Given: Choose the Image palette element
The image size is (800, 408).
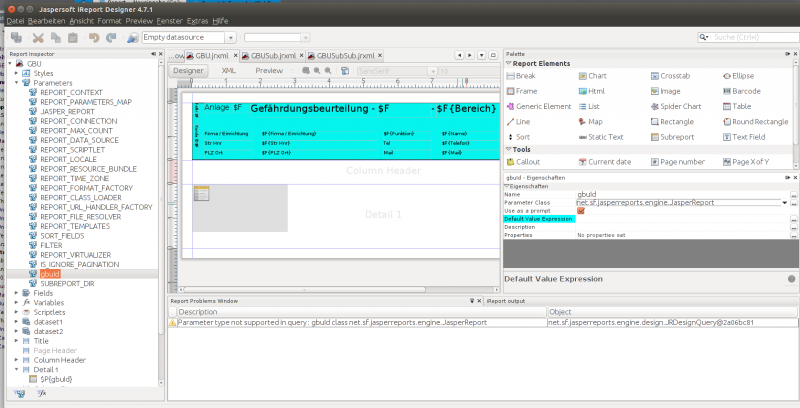Looking at the screenshot, I should pos(666,91).
